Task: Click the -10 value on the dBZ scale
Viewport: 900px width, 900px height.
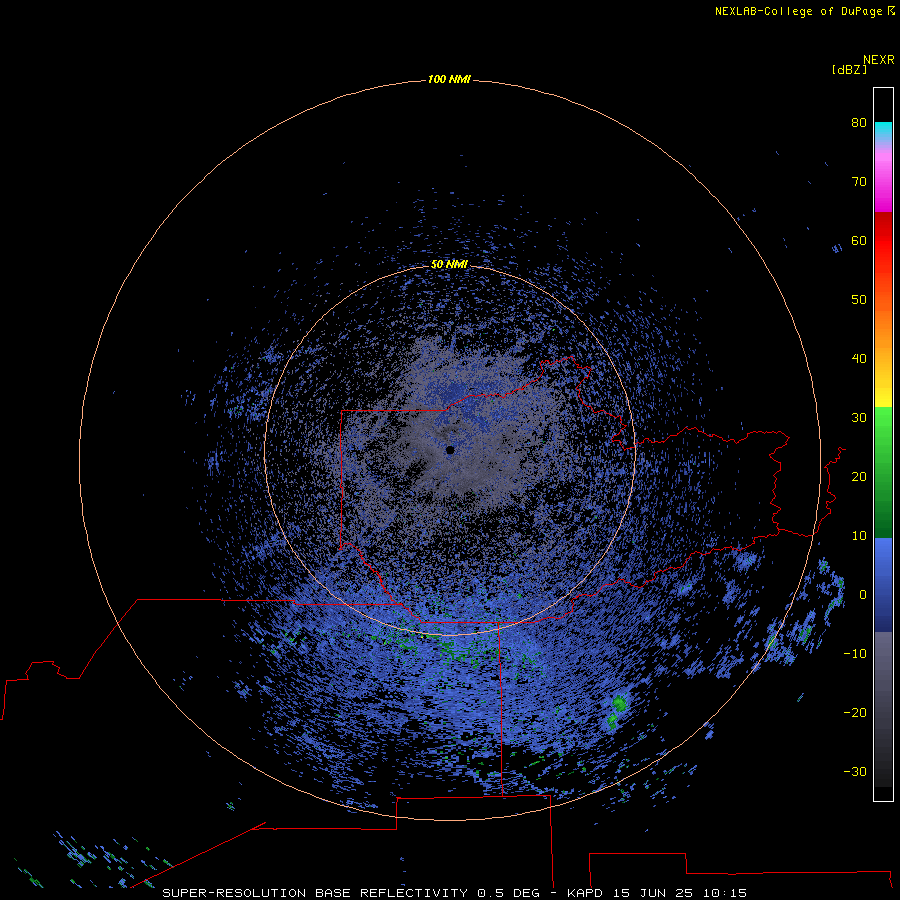Action: pyautogui.click(x=855, y=654)
